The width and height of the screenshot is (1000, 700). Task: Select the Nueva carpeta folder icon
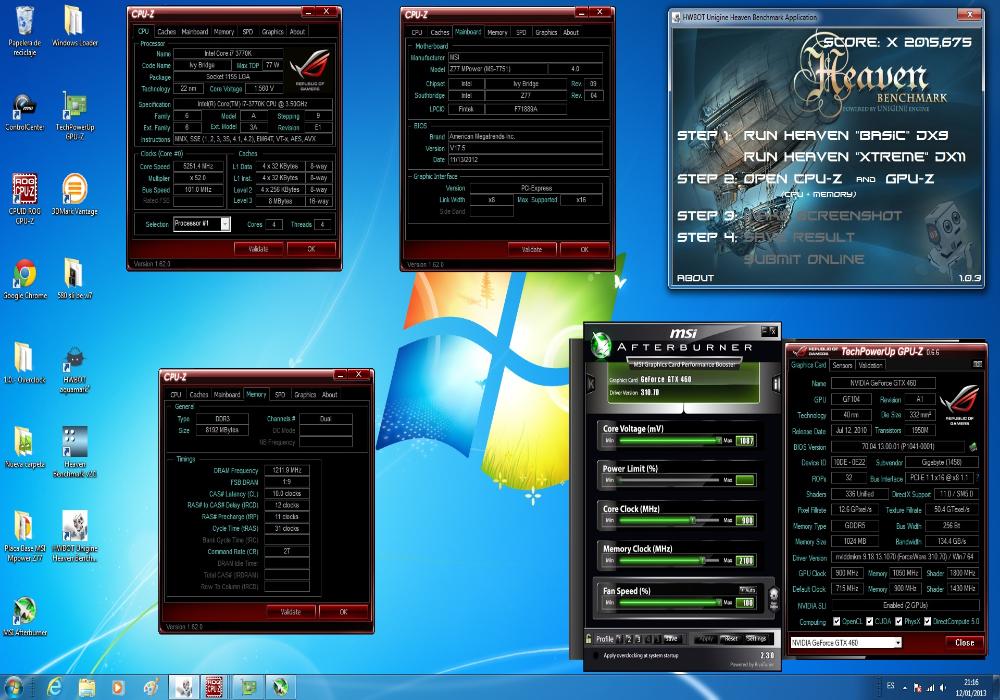[x=24, y=448]
